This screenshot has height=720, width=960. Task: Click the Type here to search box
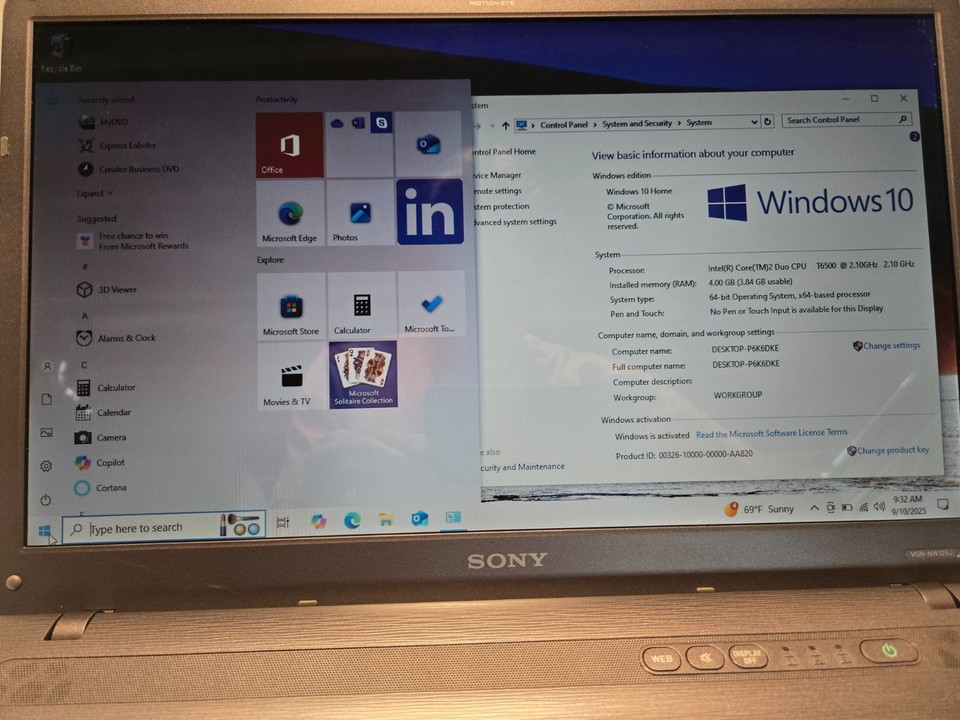140,527
